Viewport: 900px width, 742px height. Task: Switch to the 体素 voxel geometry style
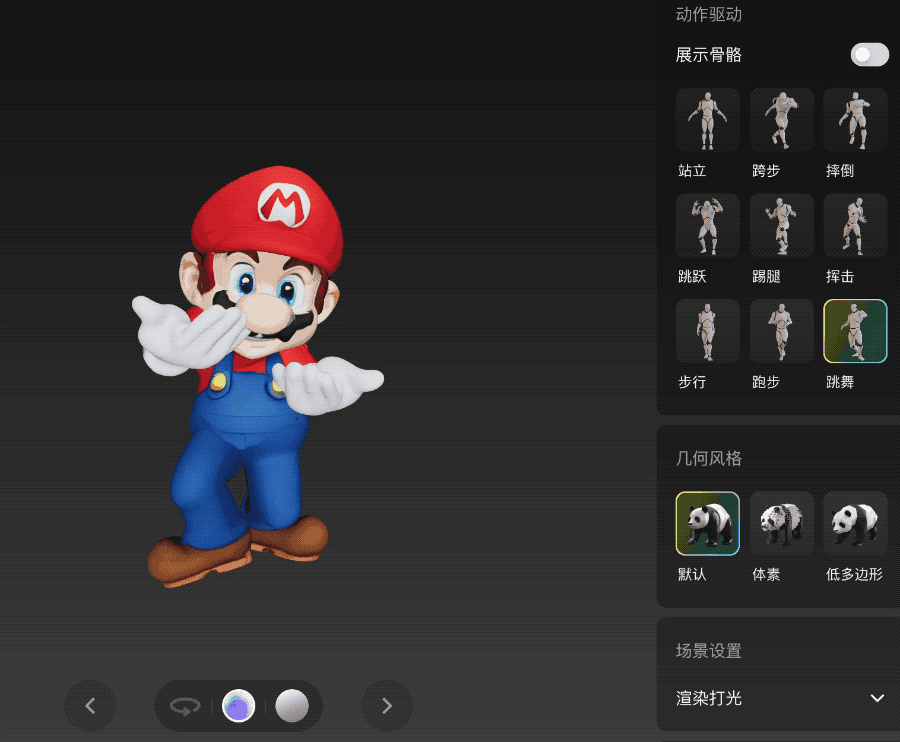[x=781, y=522]
